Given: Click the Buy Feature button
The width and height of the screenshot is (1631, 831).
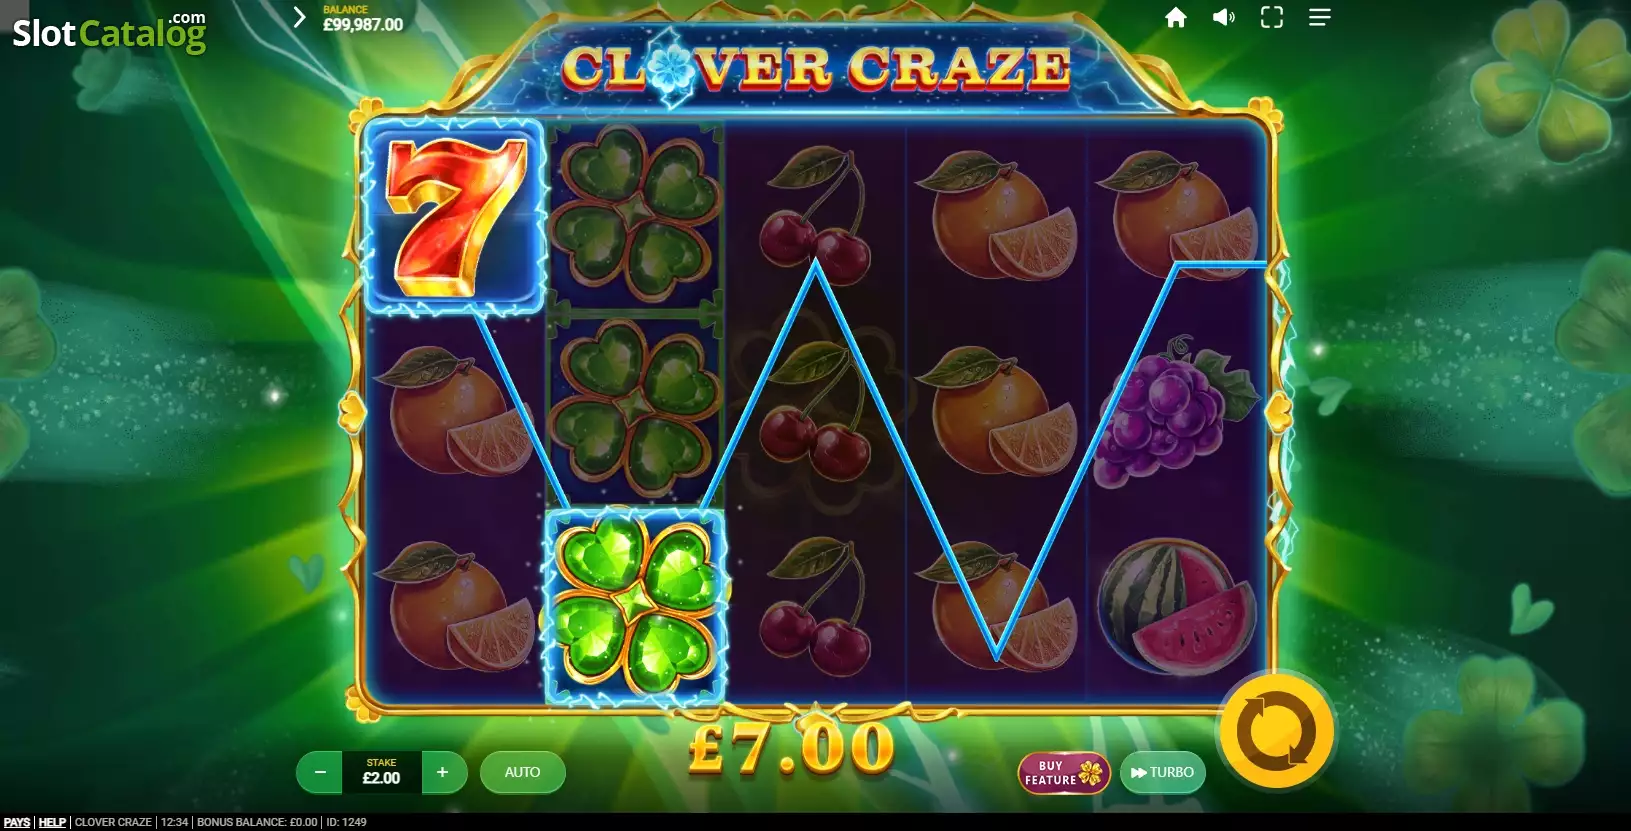Looking at the screenshot, I should [x=1064, y=772].
